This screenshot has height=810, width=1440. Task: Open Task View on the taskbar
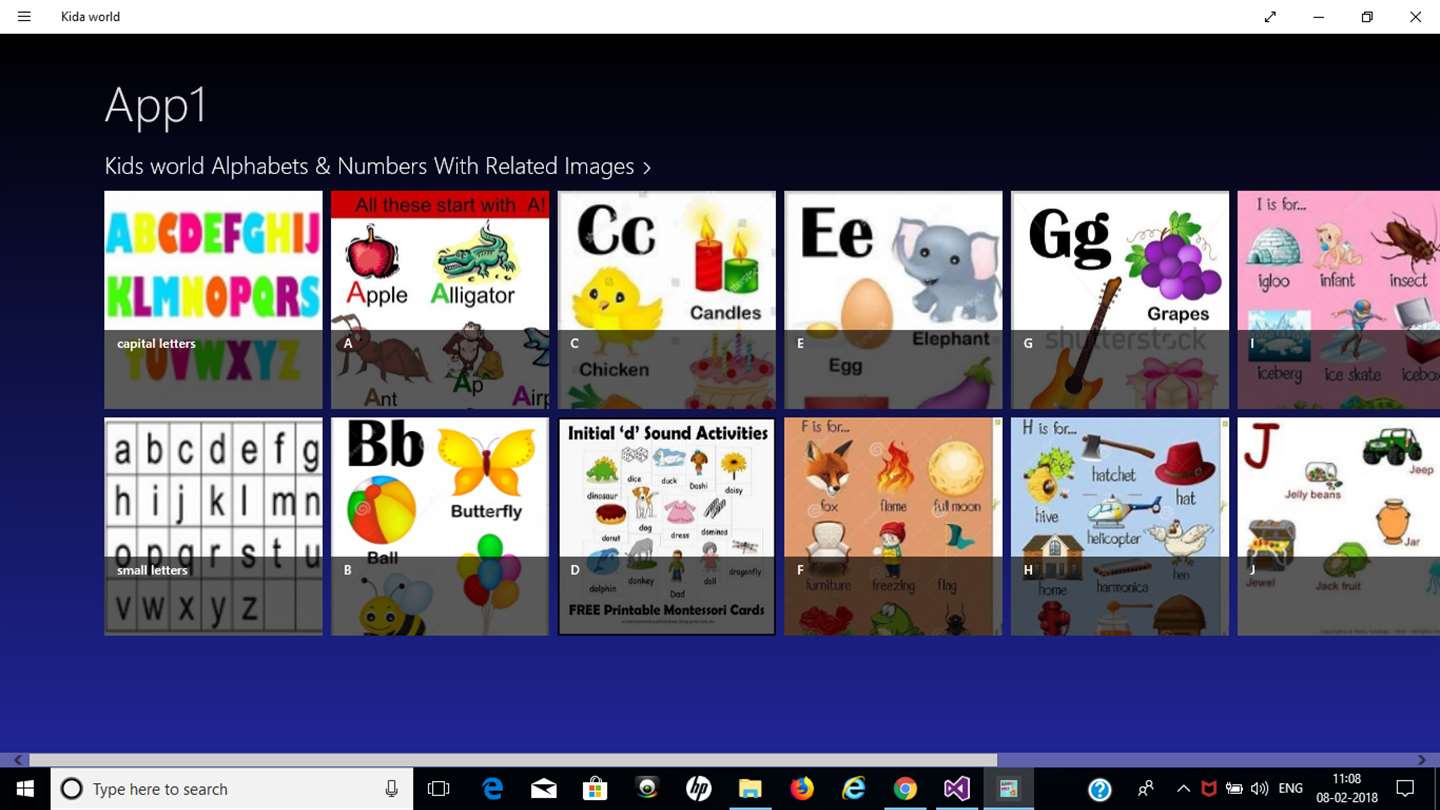[438, 789]
